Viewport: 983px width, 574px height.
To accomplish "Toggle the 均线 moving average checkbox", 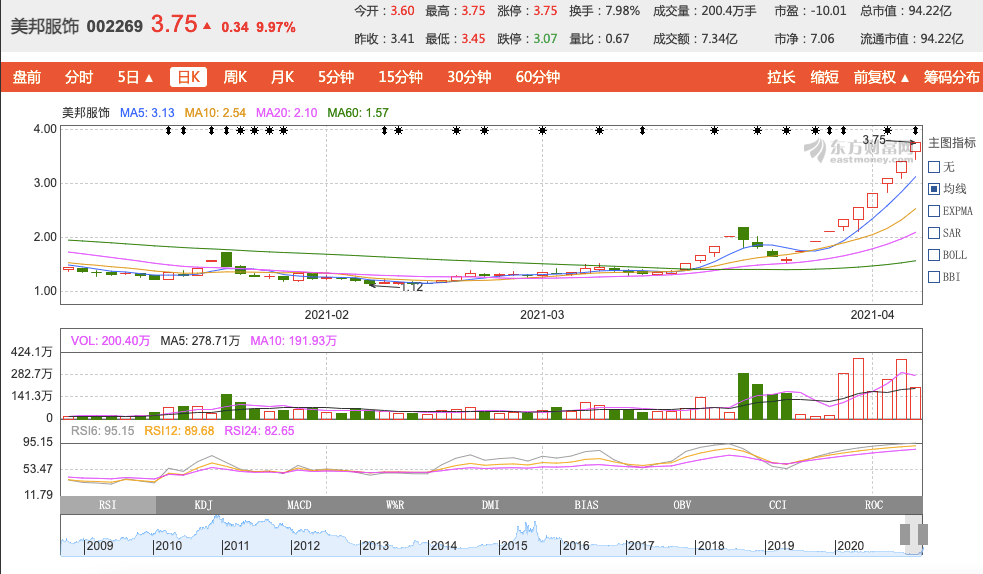I will [934, 189].
